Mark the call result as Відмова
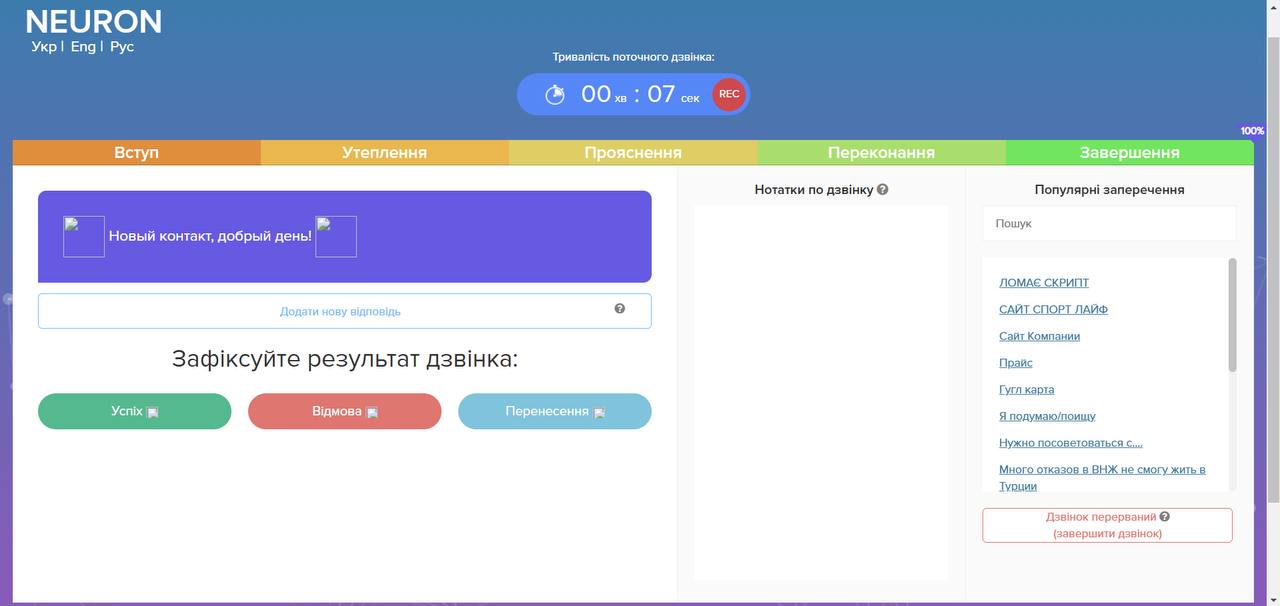The height and width of the screenshot is (606, 1280). click(345, 411)
